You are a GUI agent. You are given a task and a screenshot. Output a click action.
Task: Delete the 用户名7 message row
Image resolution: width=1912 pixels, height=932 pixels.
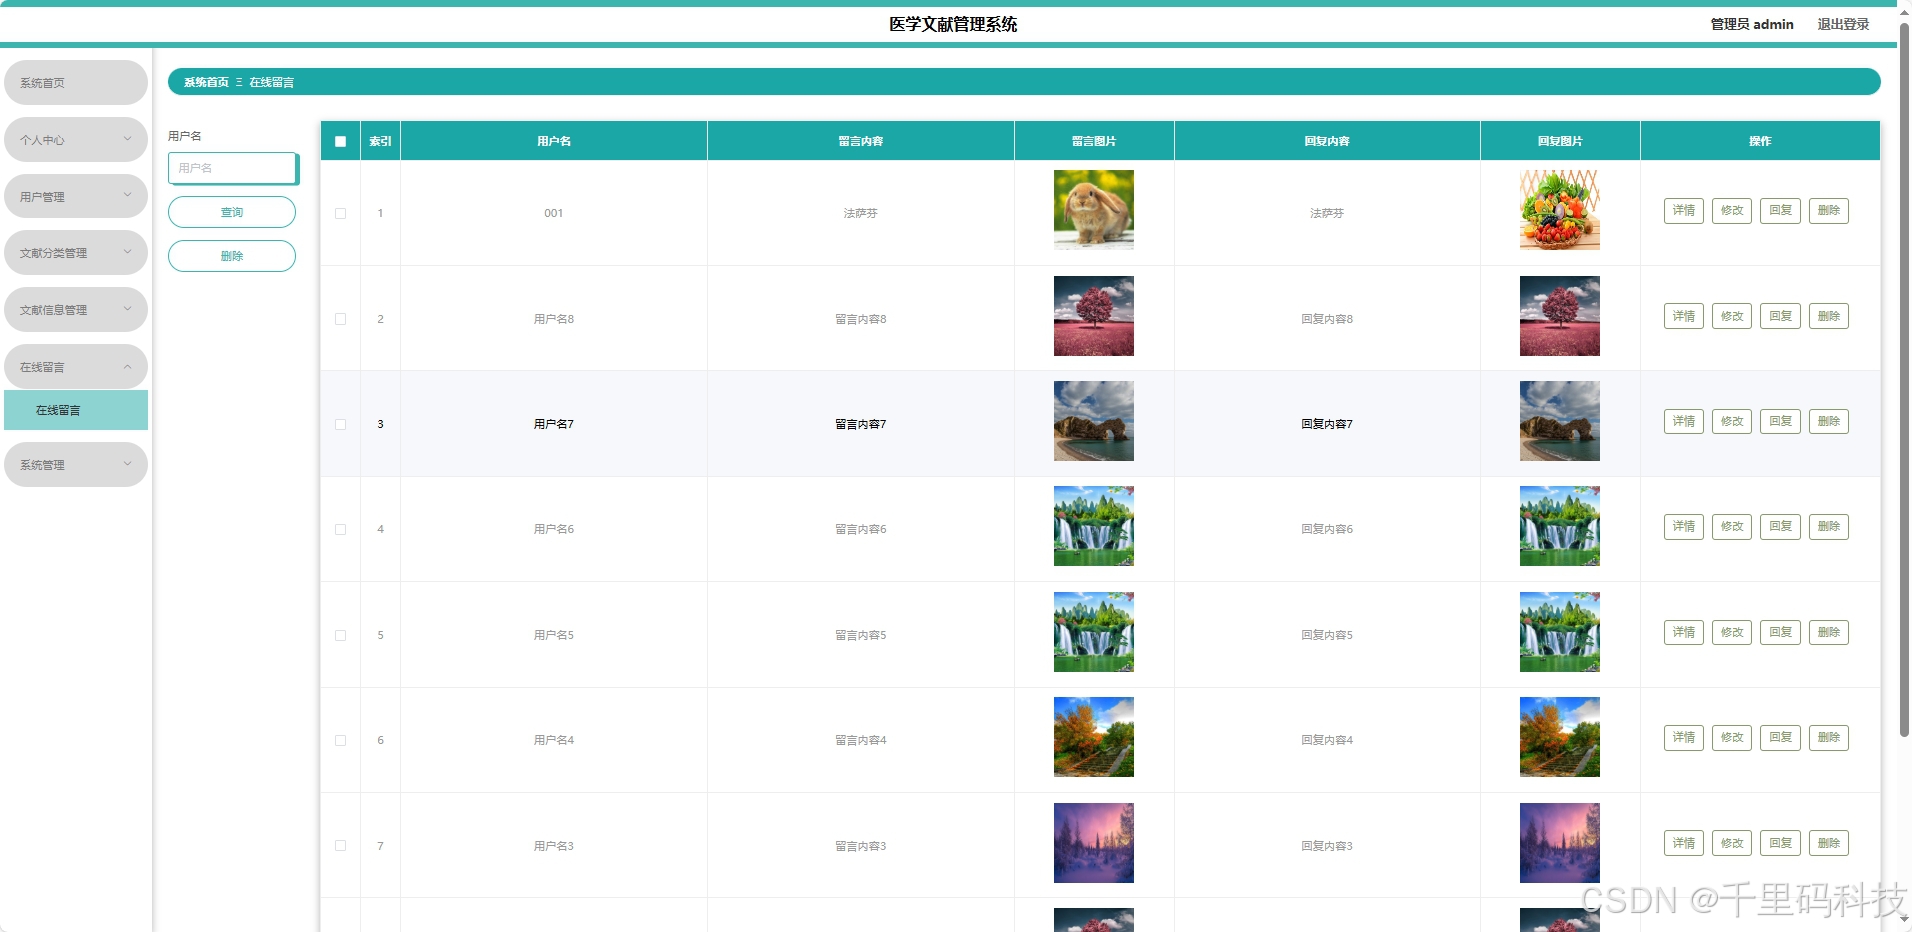[x=1829, y=421]
